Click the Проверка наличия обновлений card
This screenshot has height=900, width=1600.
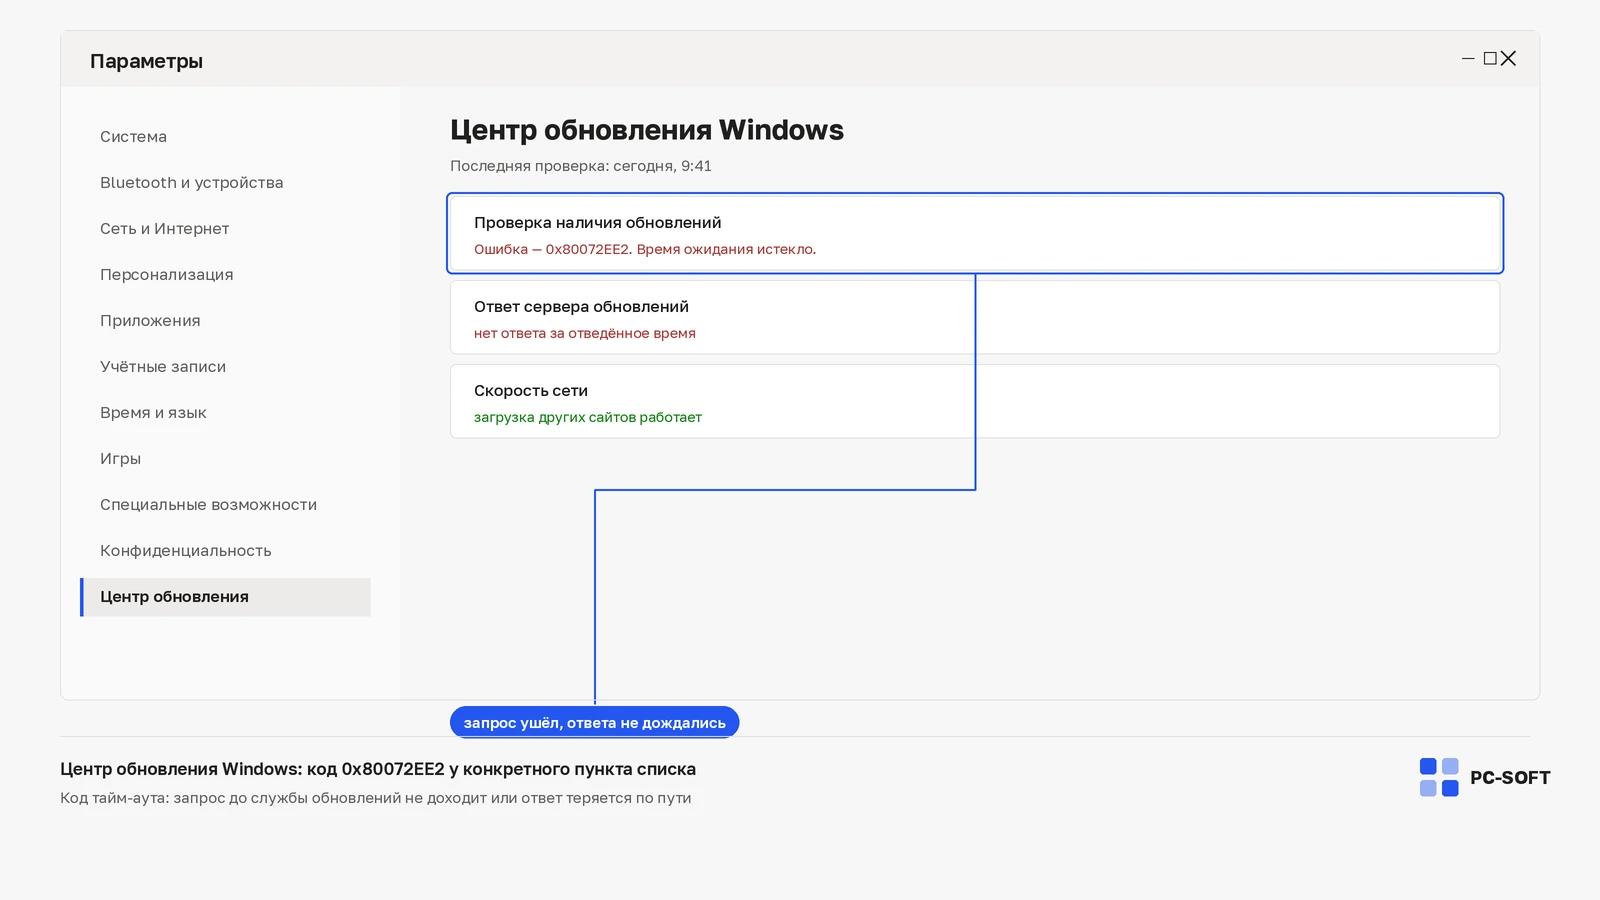click(975, 233)
